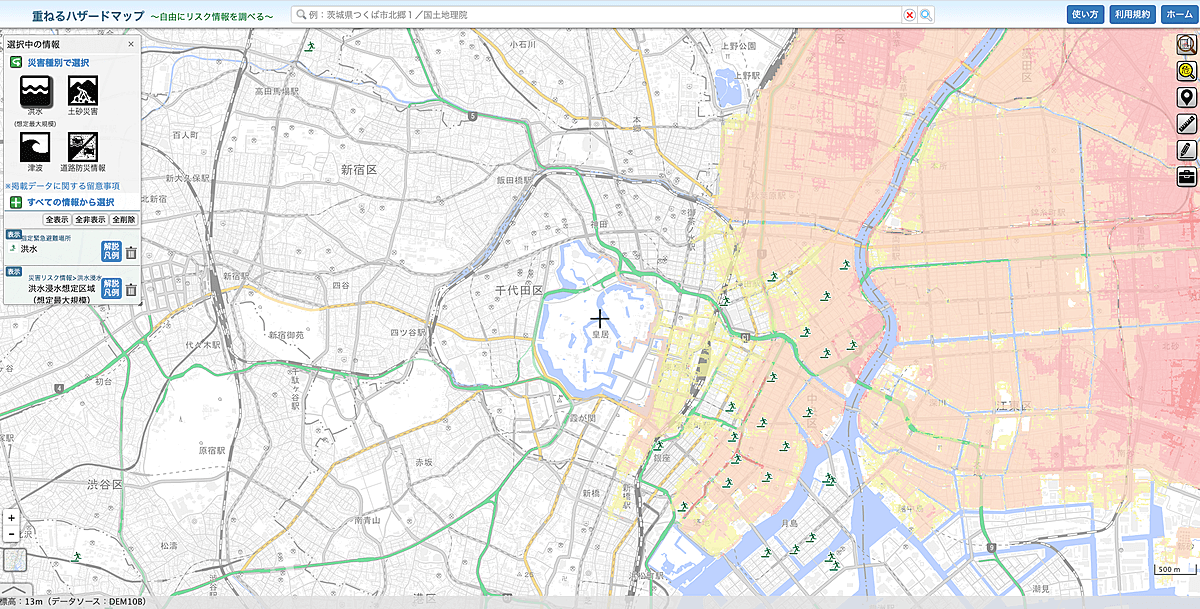Click the yellow risk search magnifier icon

tap(1186, 71)
